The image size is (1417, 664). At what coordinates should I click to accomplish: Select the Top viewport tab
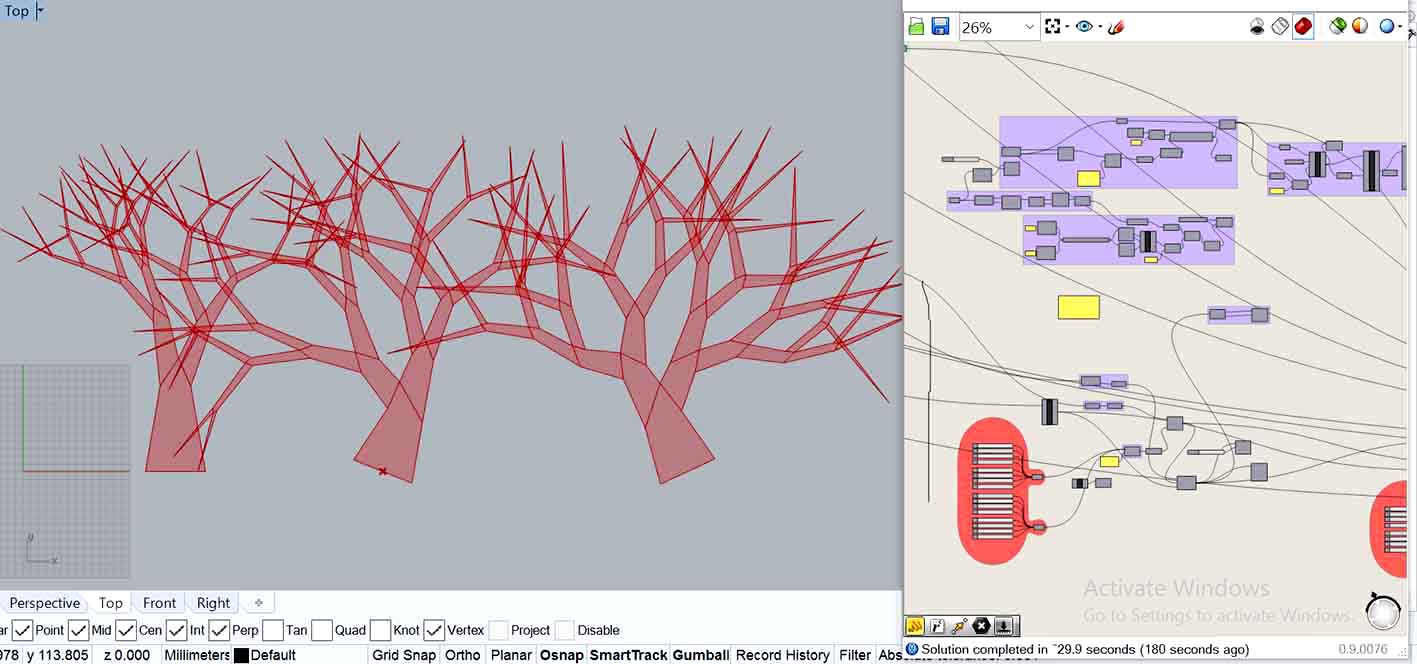point(110,603)
